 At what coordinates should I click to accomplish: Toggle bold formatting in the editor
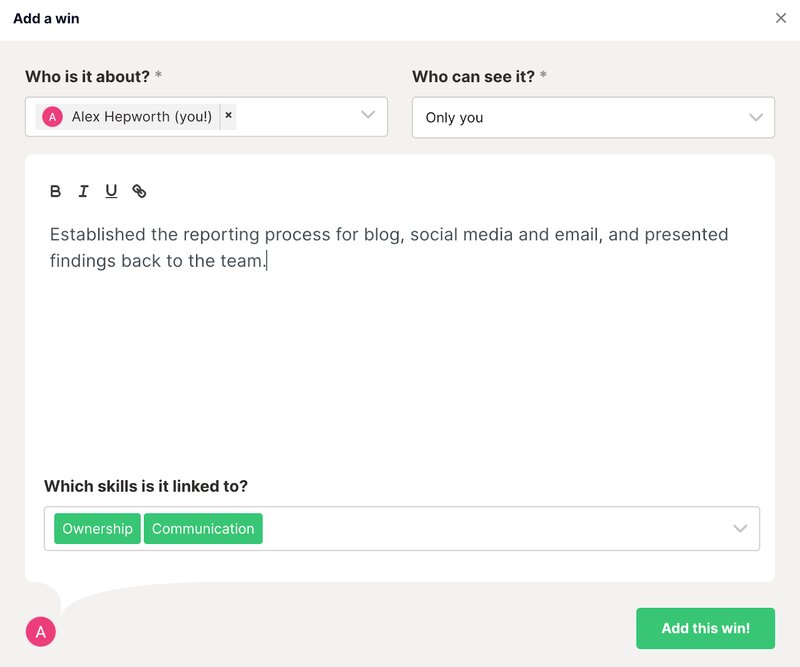[56, 191]
